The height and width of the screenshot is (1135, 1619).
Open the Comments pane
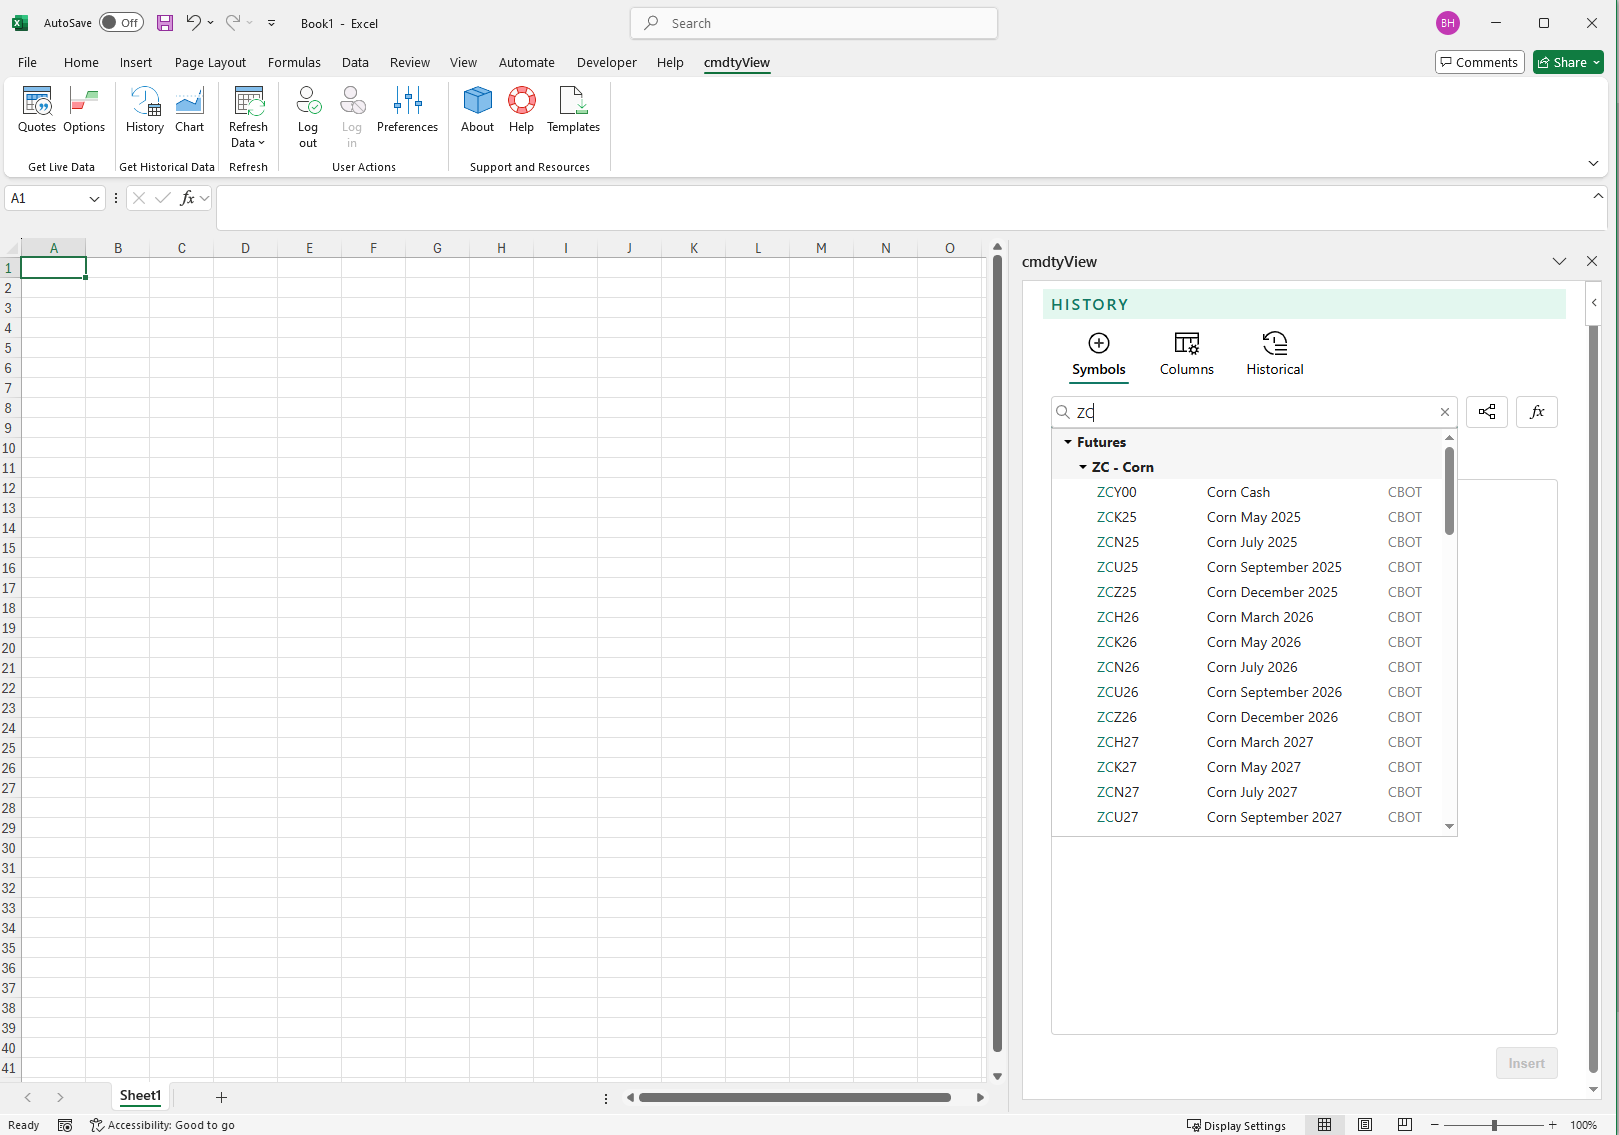(x=1479, y=62)
